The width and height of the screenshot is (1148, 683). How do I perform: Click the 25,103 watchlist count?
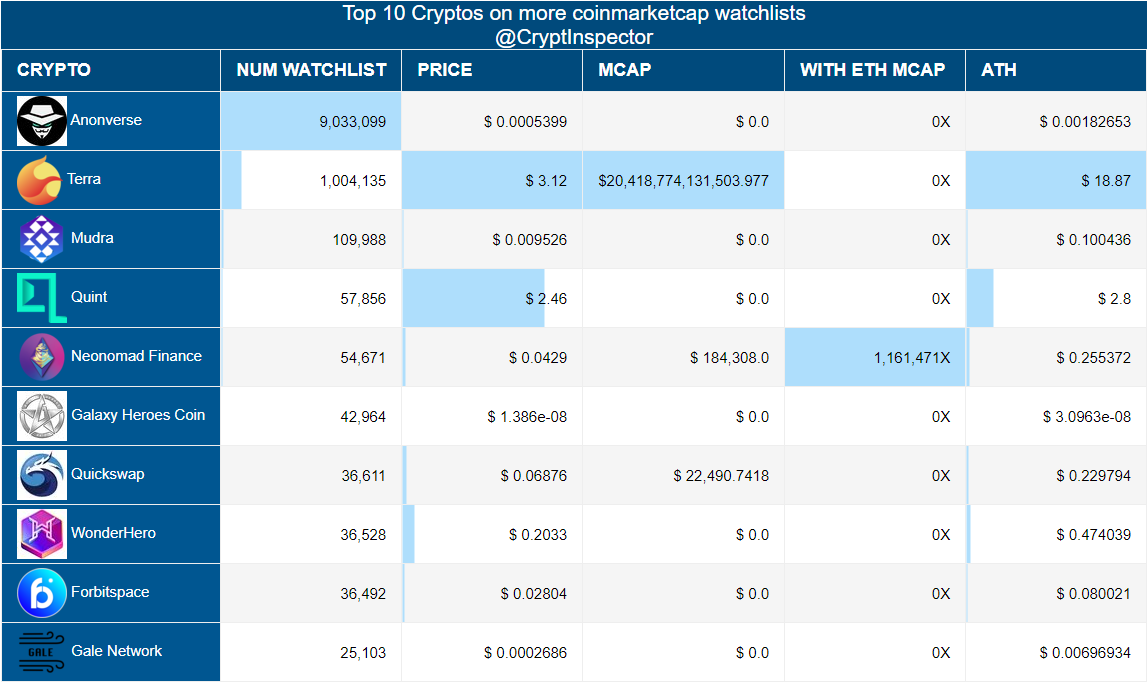[x=363, y=653]
